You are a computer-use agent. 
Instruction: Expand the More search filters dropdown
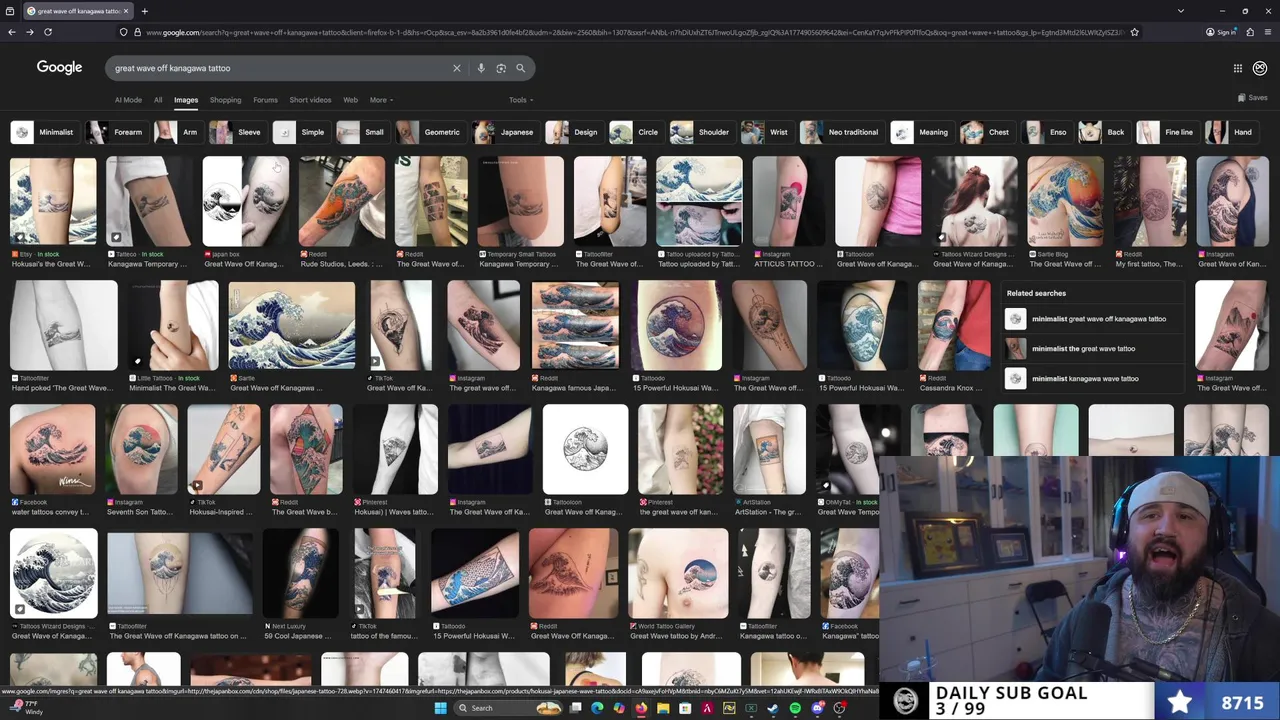381,100
